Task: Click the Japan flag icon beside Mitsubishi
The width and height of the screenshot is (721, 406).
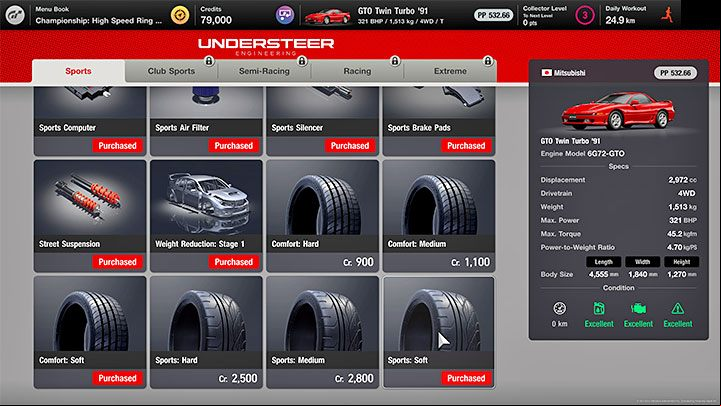Action: [x=546, y=73]
